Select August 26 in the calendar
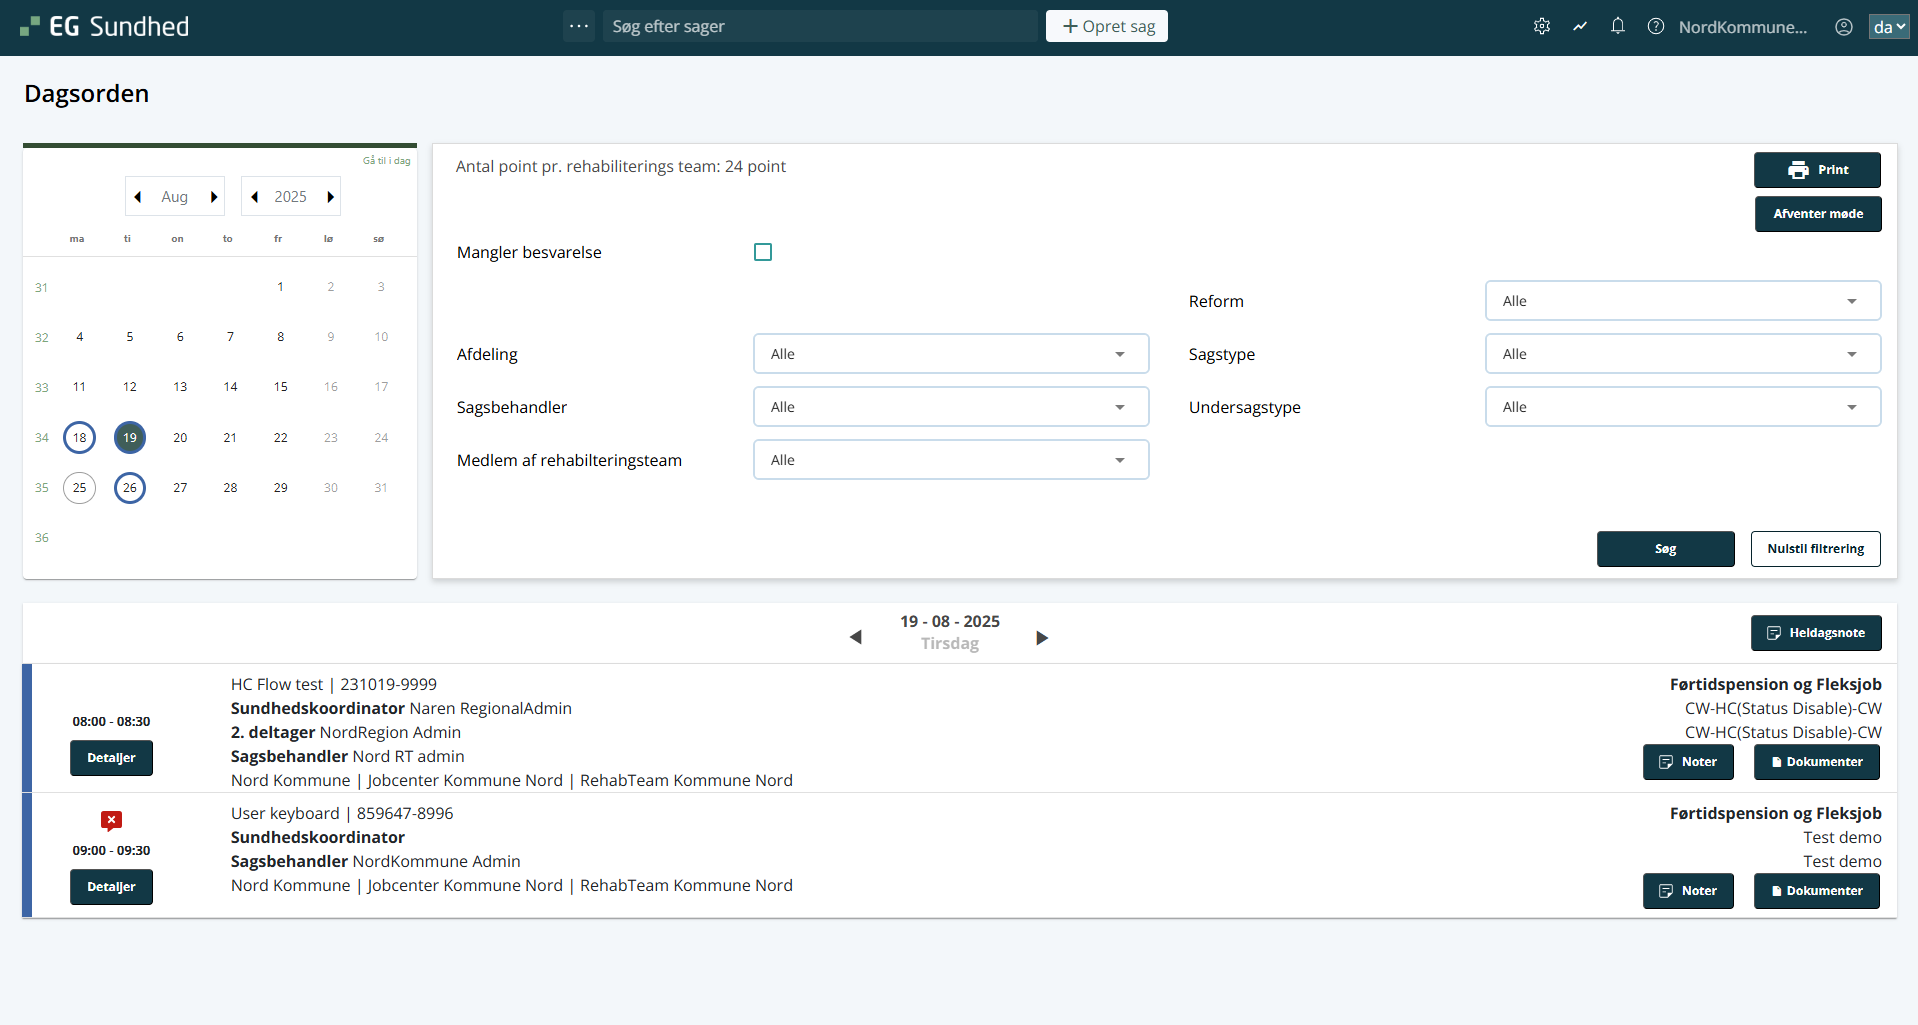The image size is (1918, 1025). pos(130,488)
